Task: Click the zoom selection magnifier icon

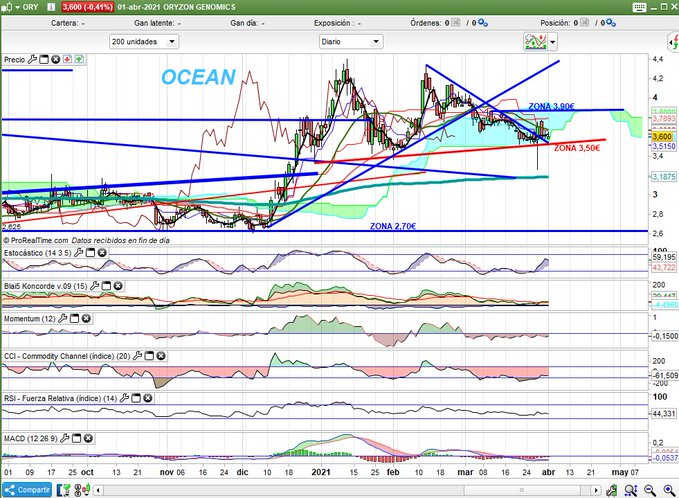Action: click(x=630, y=490)
